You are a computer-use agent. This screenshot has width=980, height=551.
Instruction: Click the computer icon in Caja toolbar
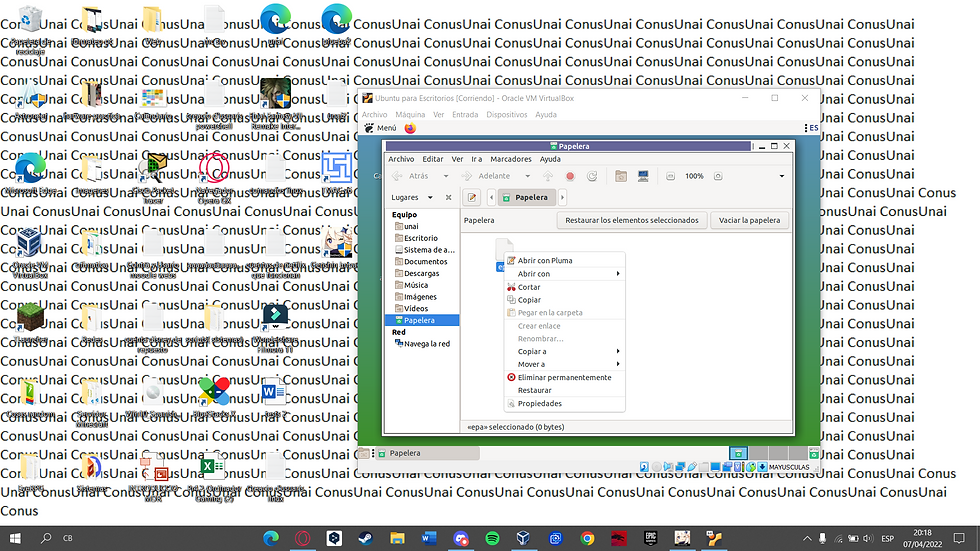click(643, 176)
